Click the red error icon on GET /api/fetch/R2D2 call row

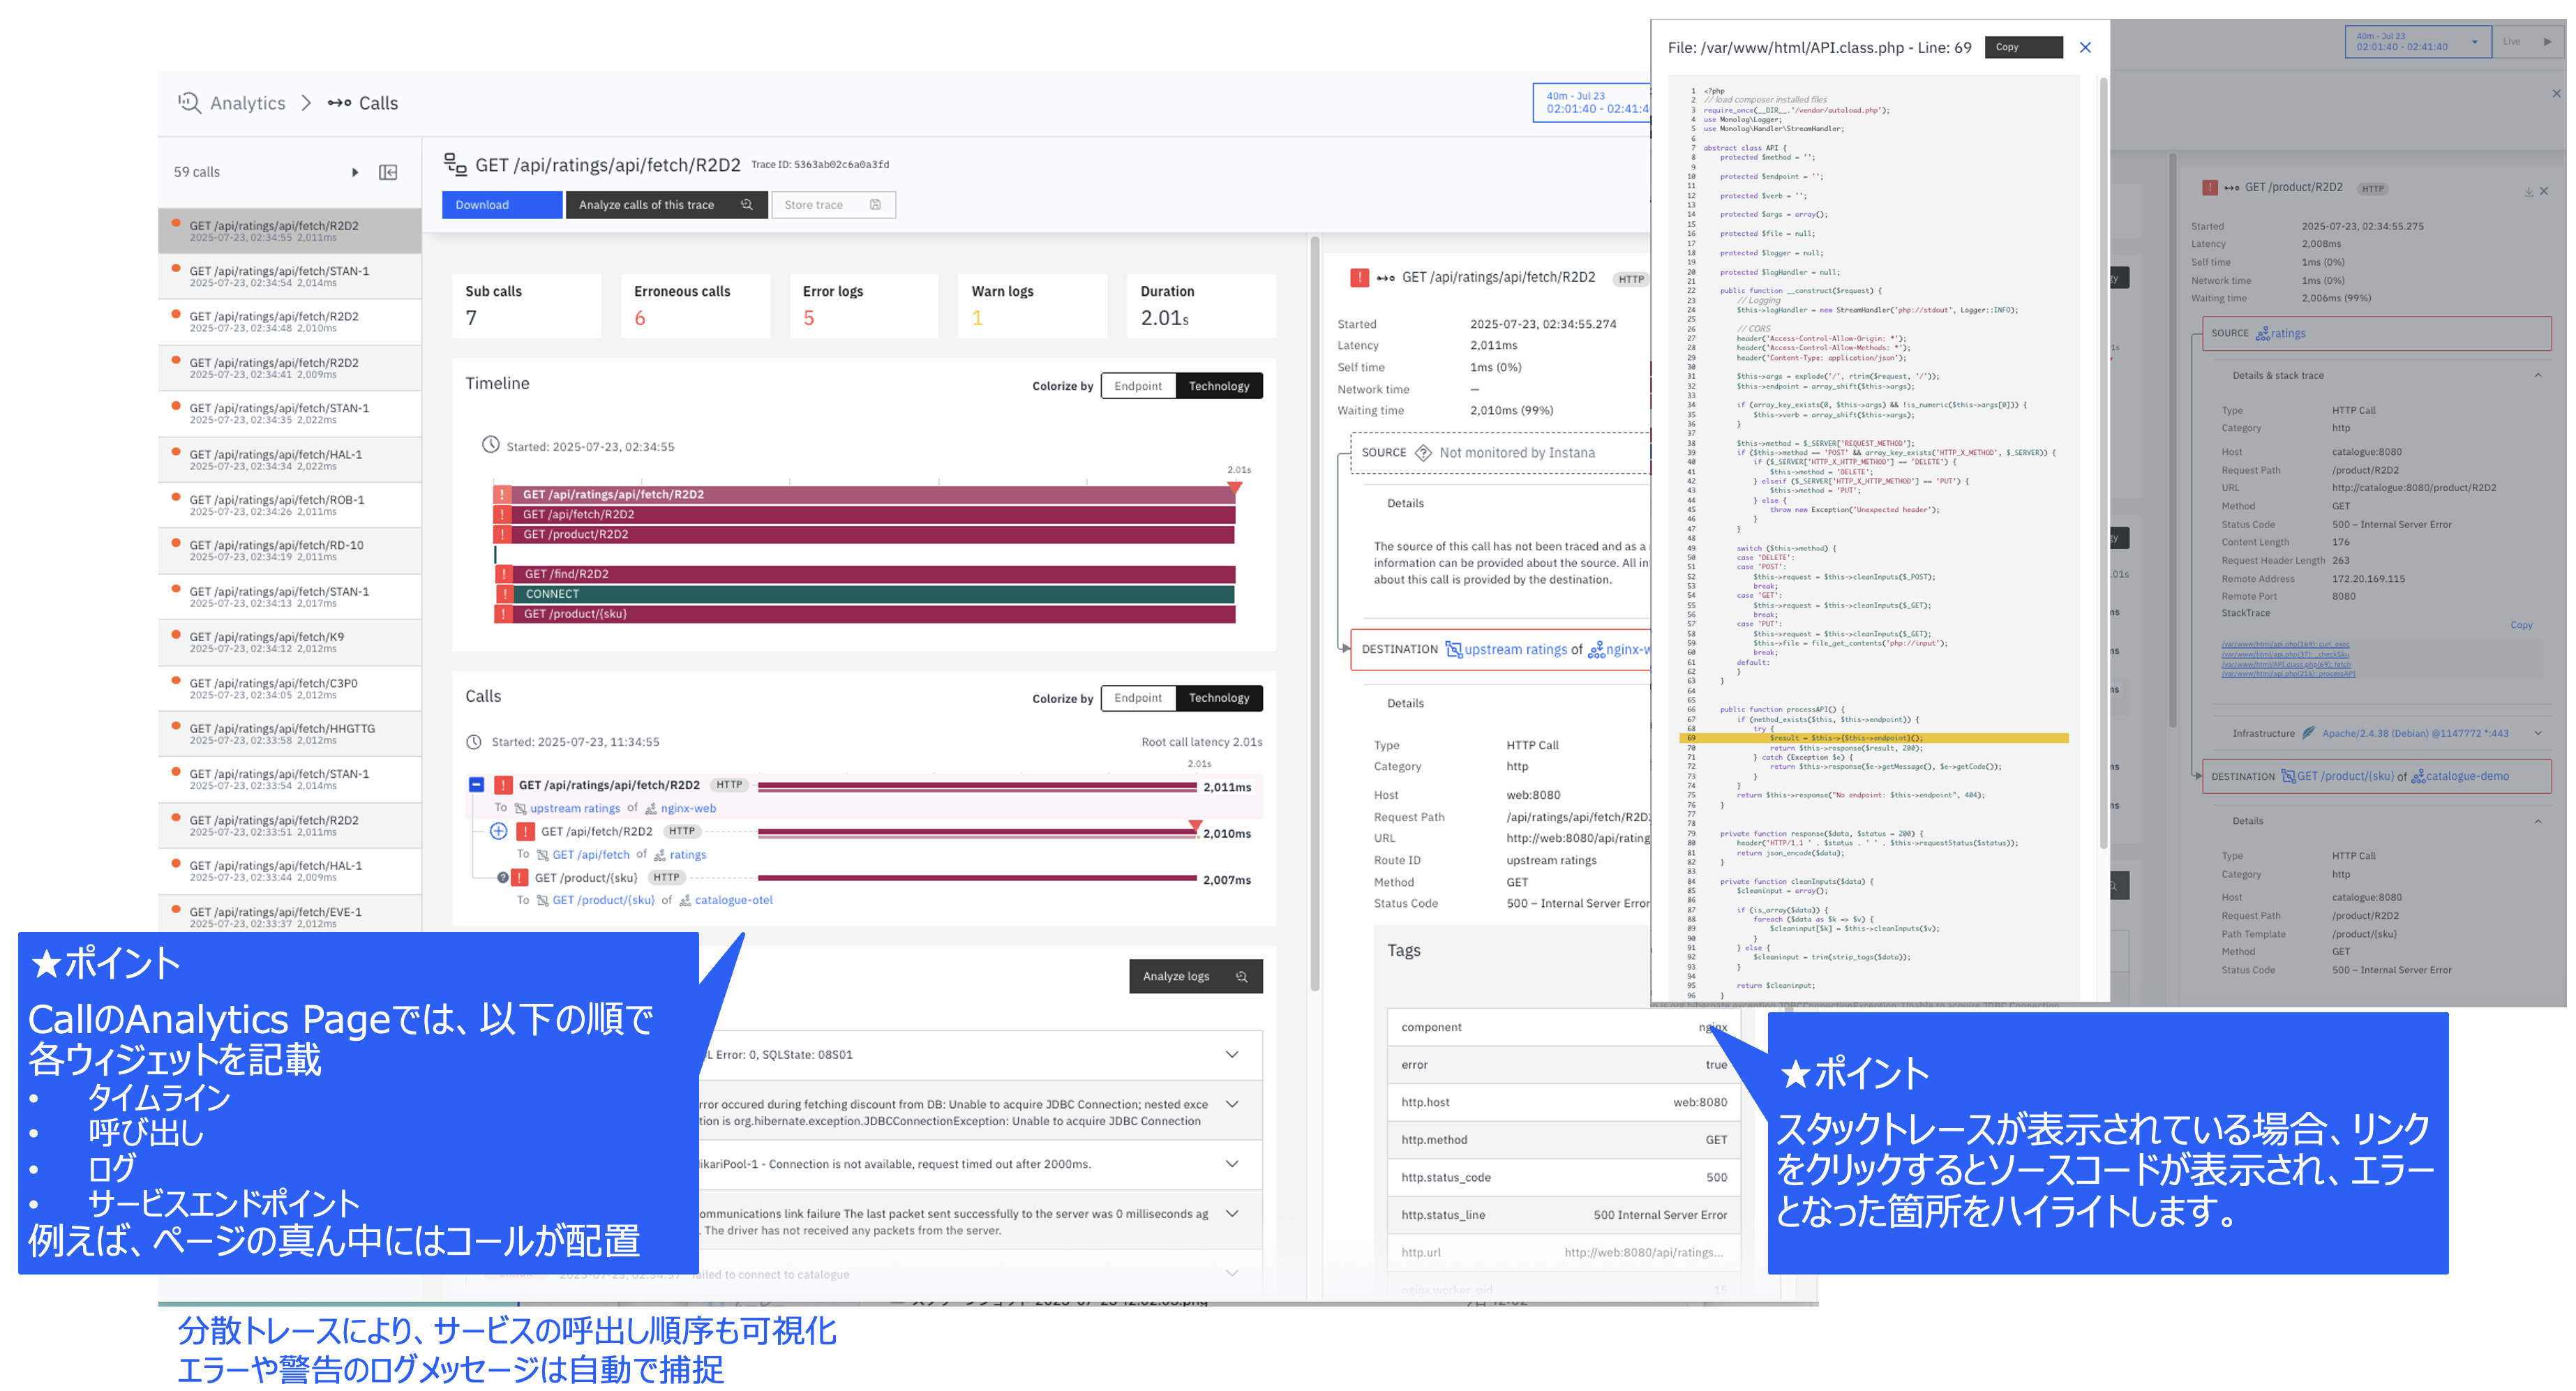point(526,832)
